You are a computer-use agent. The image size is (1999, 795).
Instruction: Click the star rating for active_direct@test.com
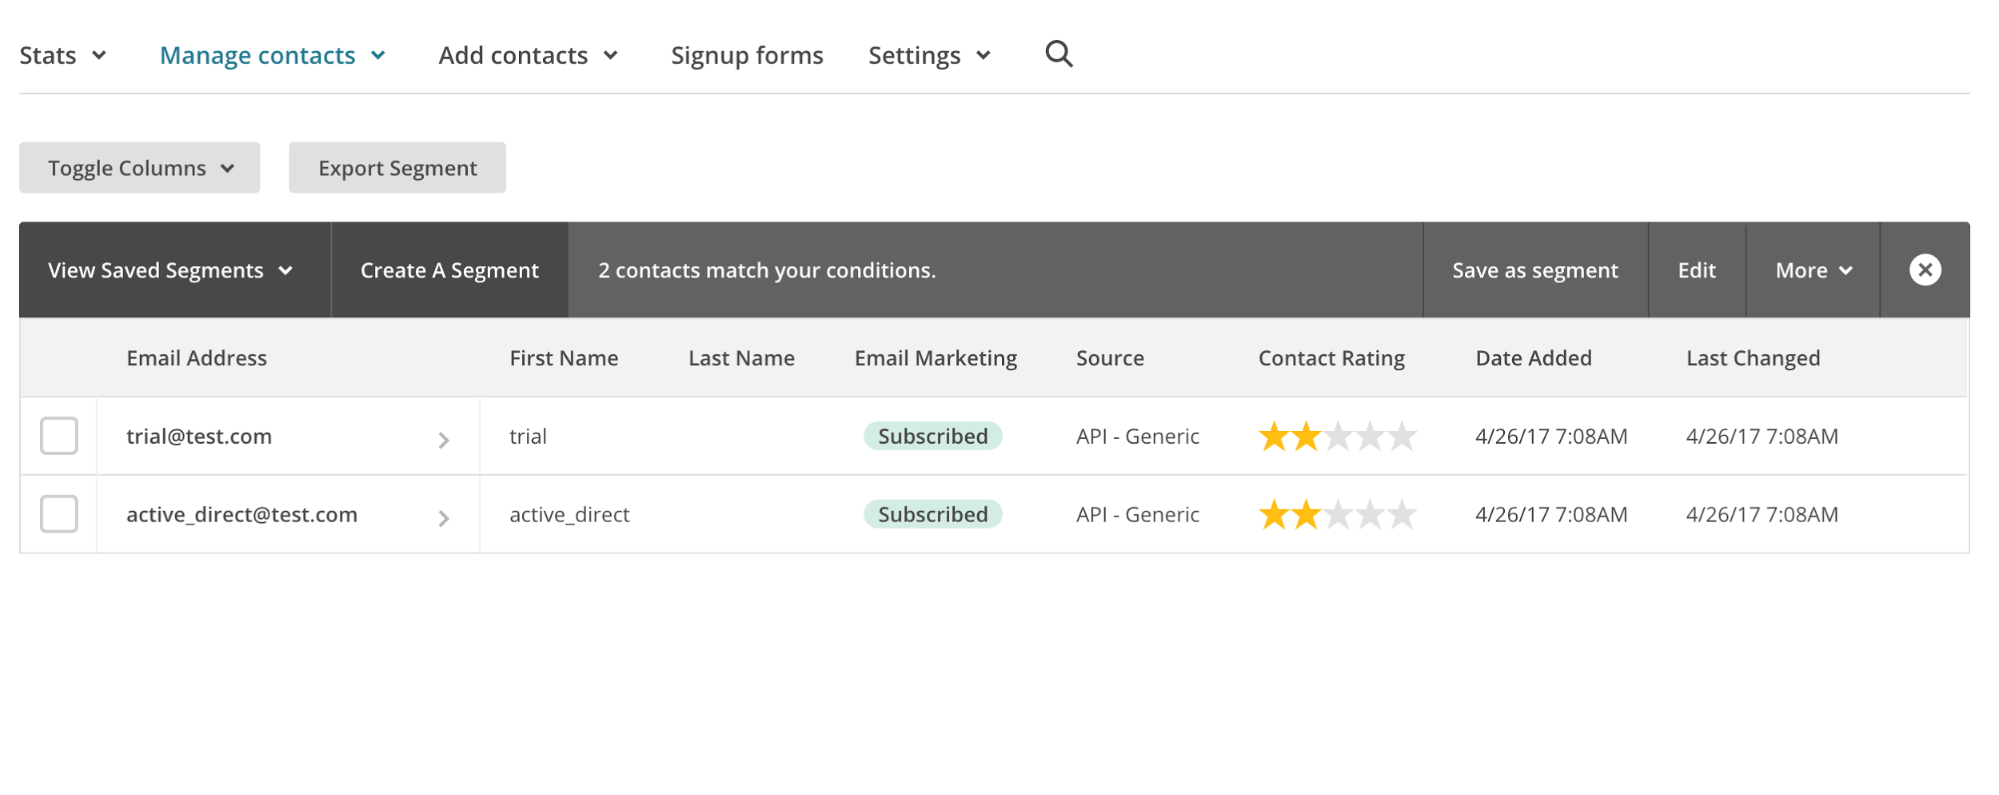(x=1336, y=515)
